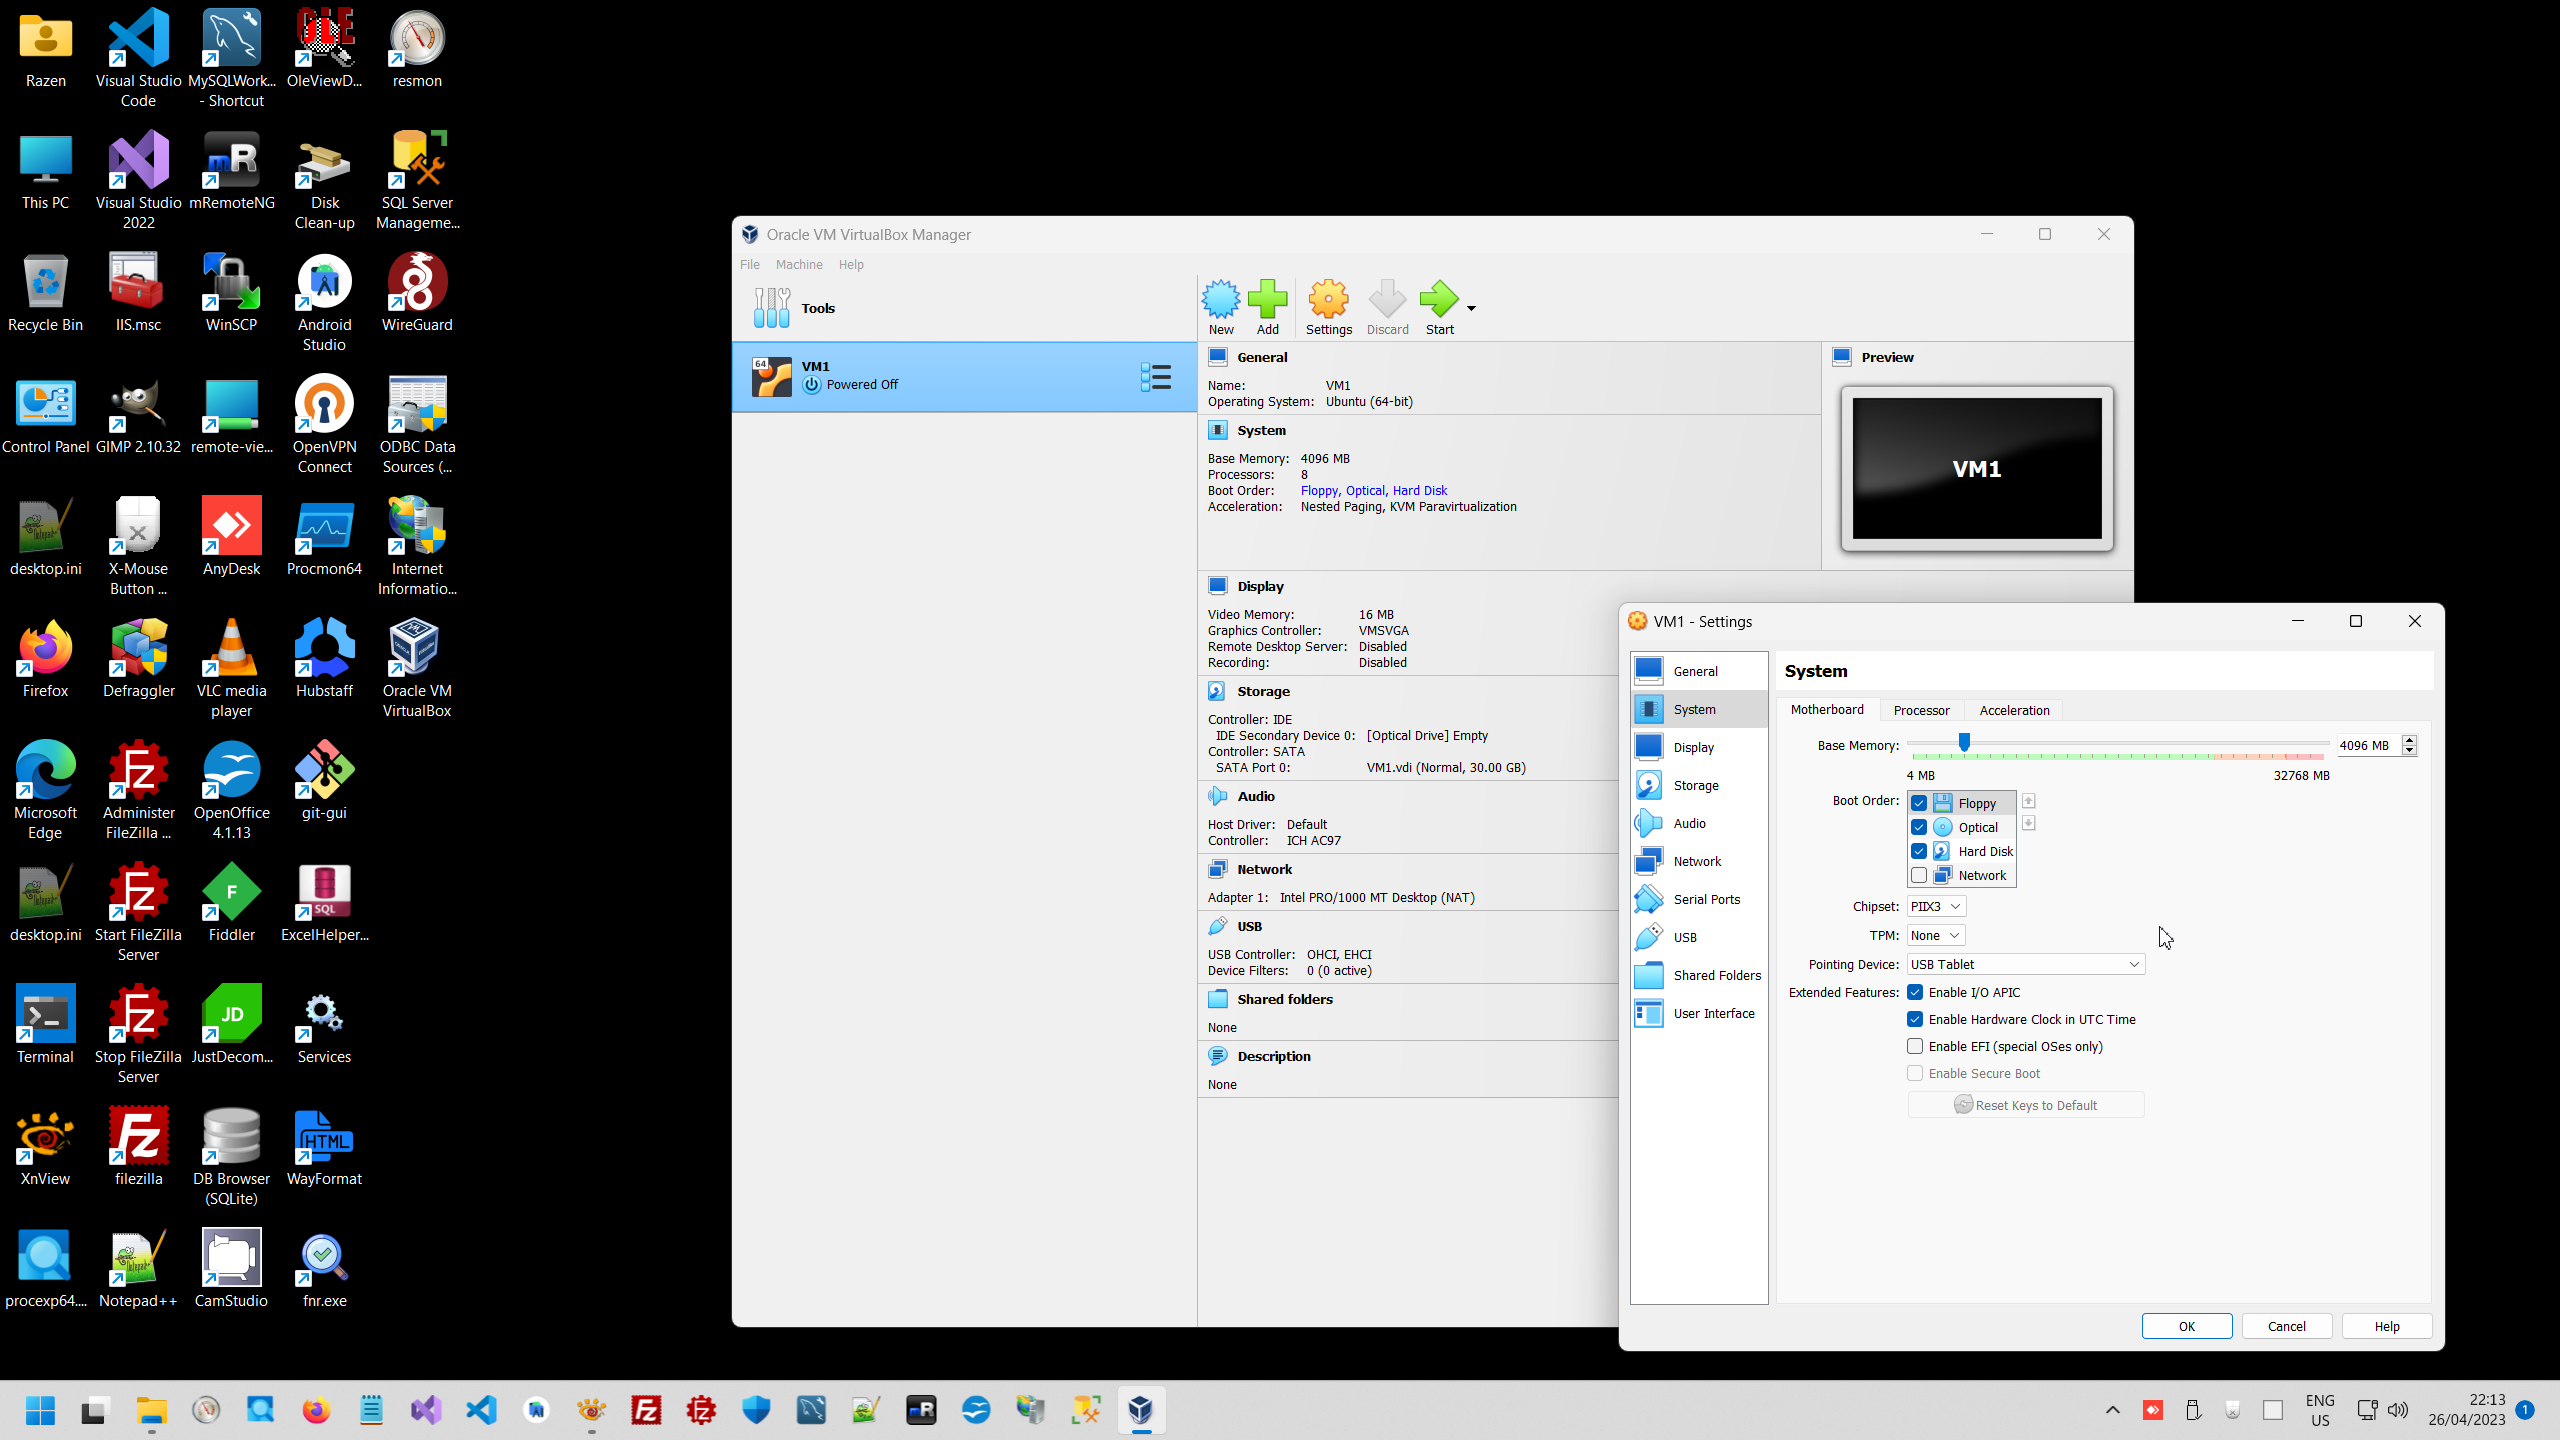Image resolution: width=2560 pixels, height=1440 pixels.
Task: Switch to the Processor tab
Action: (1921, 710)
